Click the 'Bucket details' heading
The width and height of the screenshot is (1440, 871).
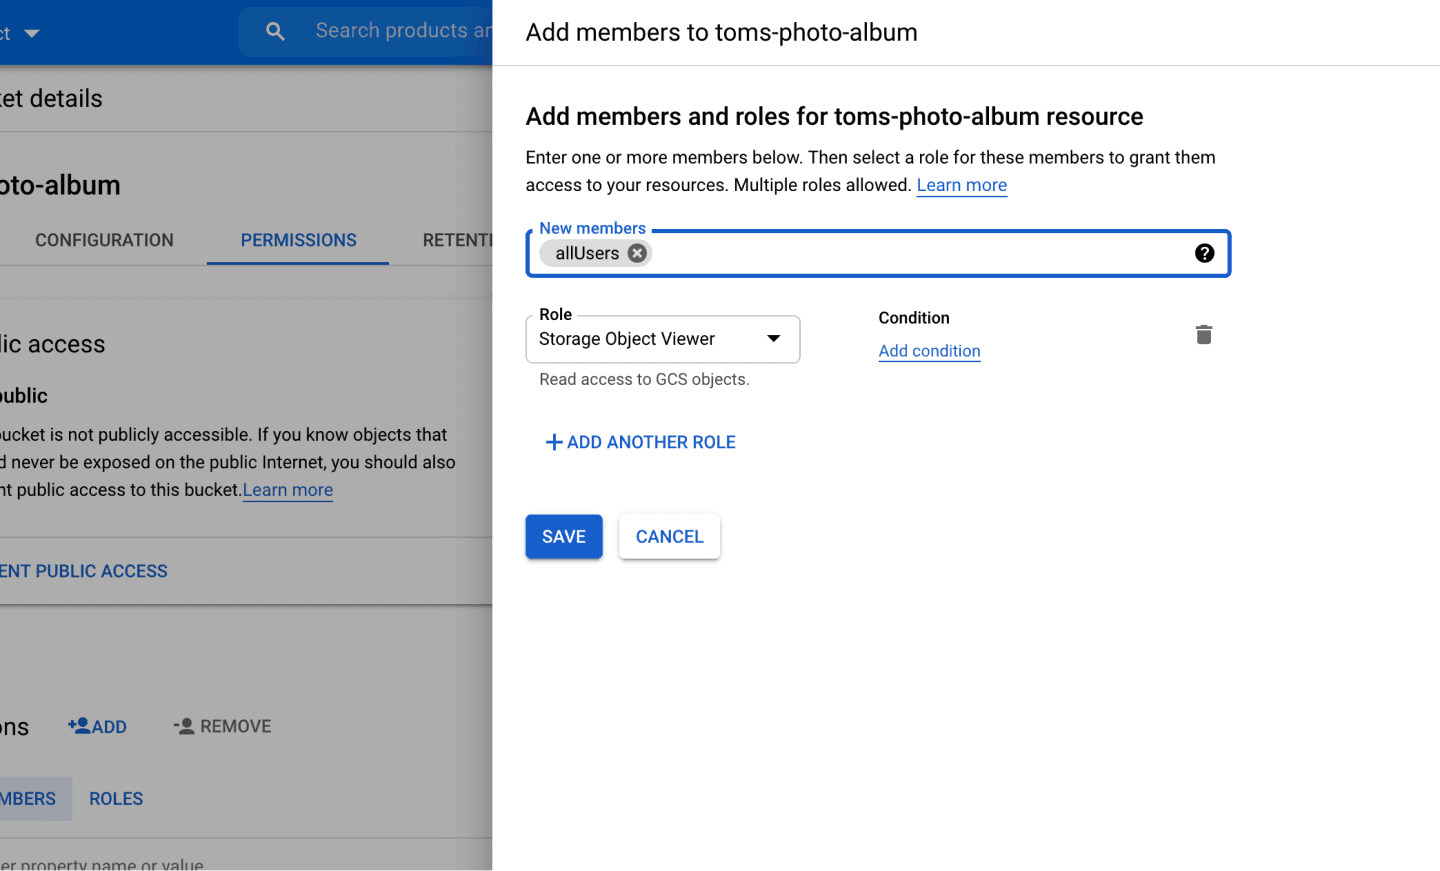pos(51,98)
